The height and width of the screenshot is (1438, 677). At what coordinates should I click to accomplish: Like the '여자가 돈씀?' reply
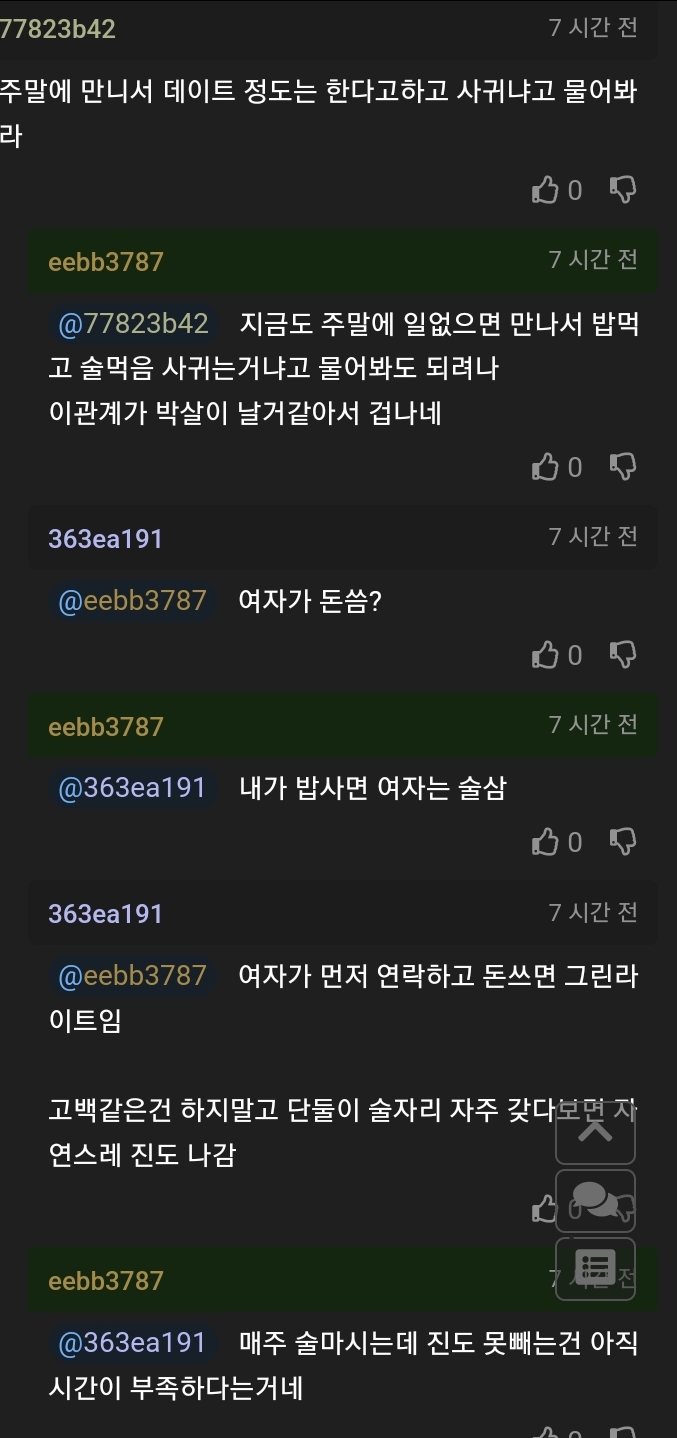pyautogui.click(x=545, y=655)
